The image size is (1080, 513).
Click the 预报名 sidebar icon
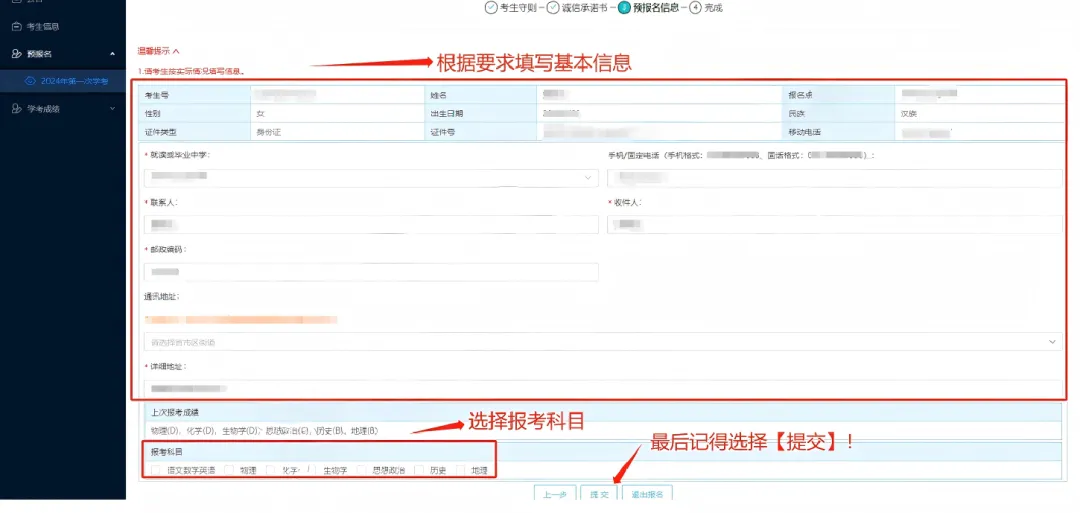pos(18,54)
